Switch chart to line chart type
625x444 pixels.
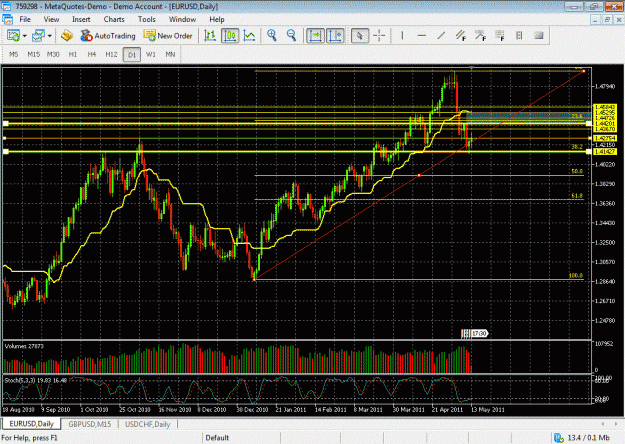coord(250,36)
